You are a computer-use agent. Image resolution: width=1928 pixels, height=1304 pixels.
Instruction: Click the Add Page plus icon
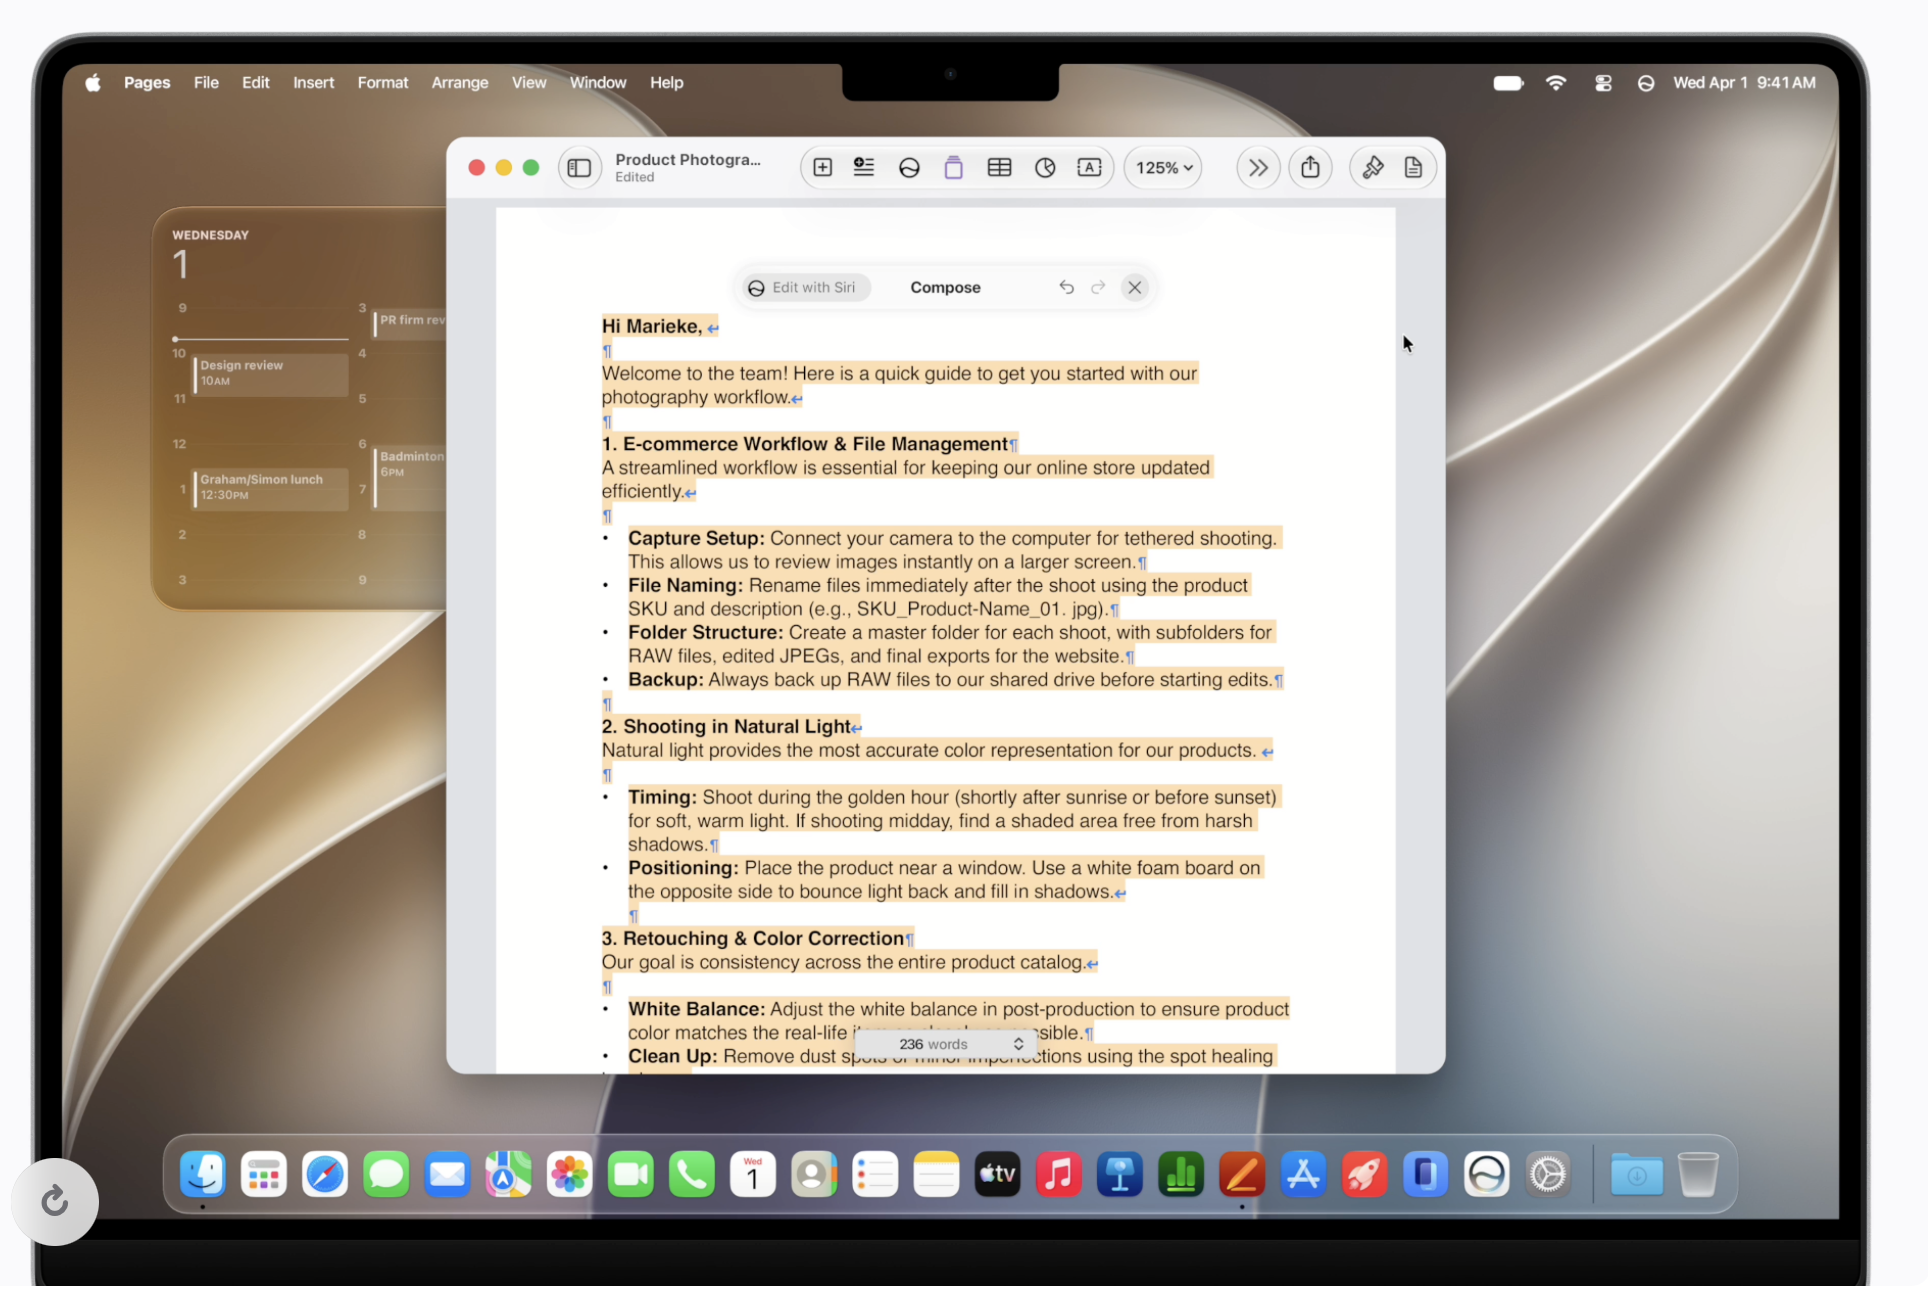(x=822, y=168)
